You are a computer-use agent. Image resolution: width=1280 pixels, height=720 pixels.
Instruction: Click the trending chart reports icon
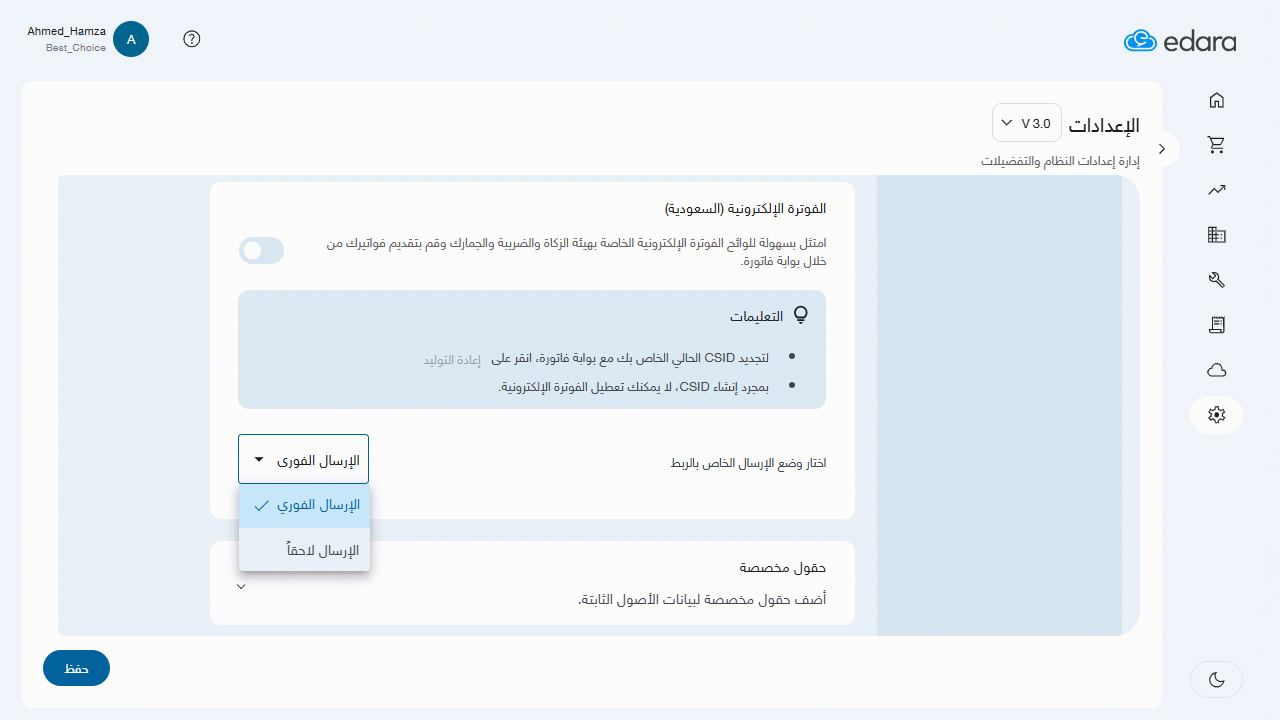1216,190
